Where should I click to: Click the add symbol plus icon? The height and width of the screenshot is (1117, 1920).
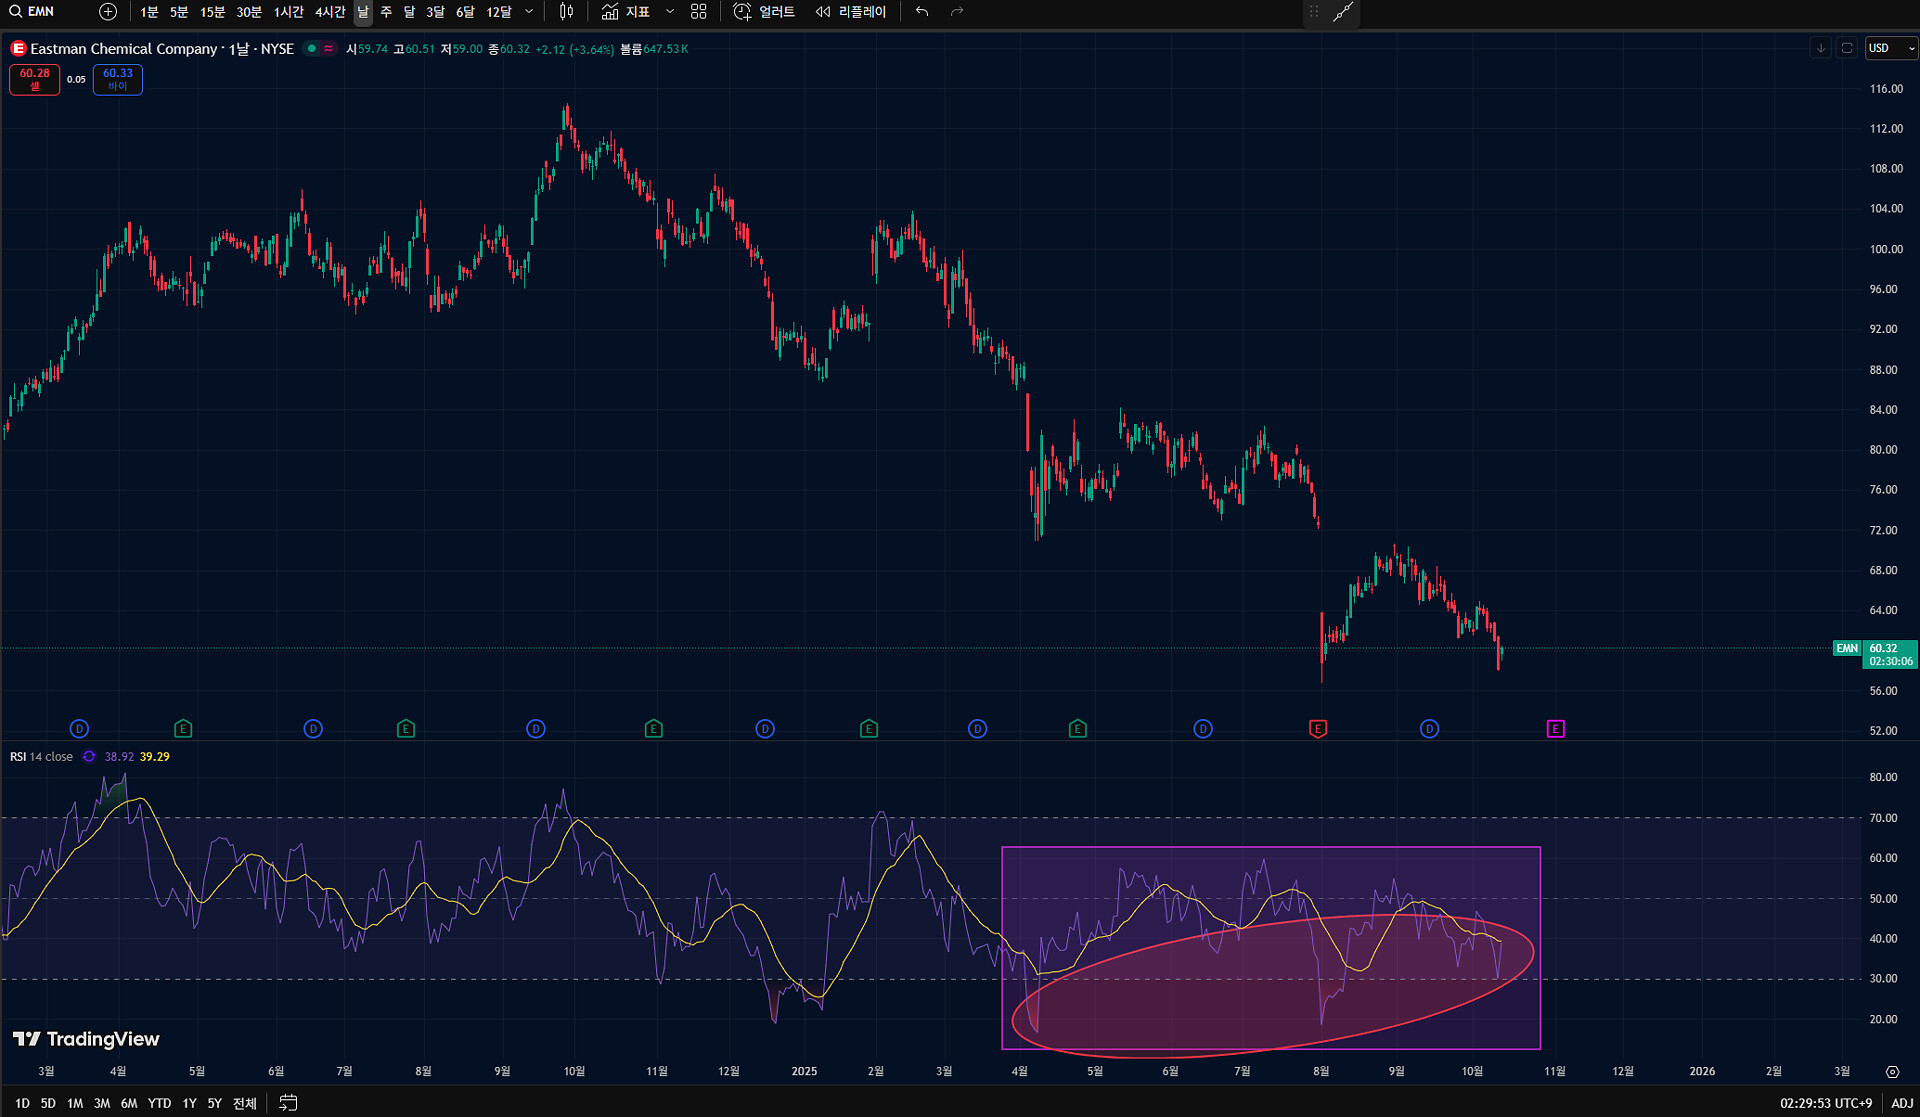coord(108,12)
